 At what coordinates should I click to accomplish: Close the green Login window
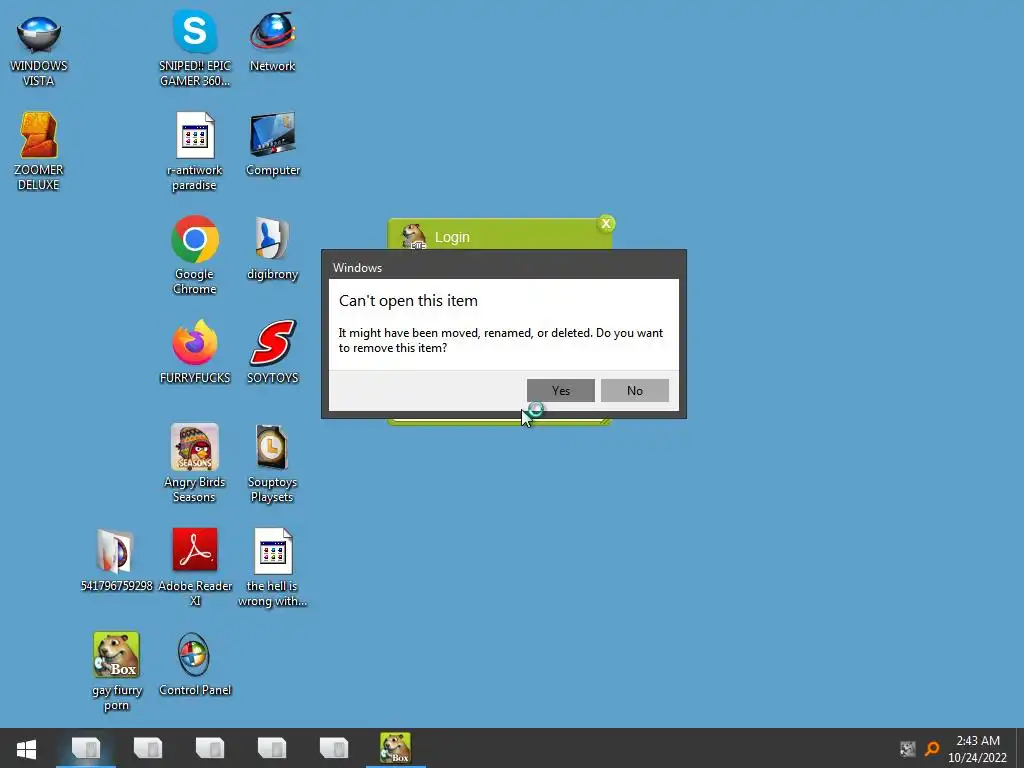(x=606, y=224)
